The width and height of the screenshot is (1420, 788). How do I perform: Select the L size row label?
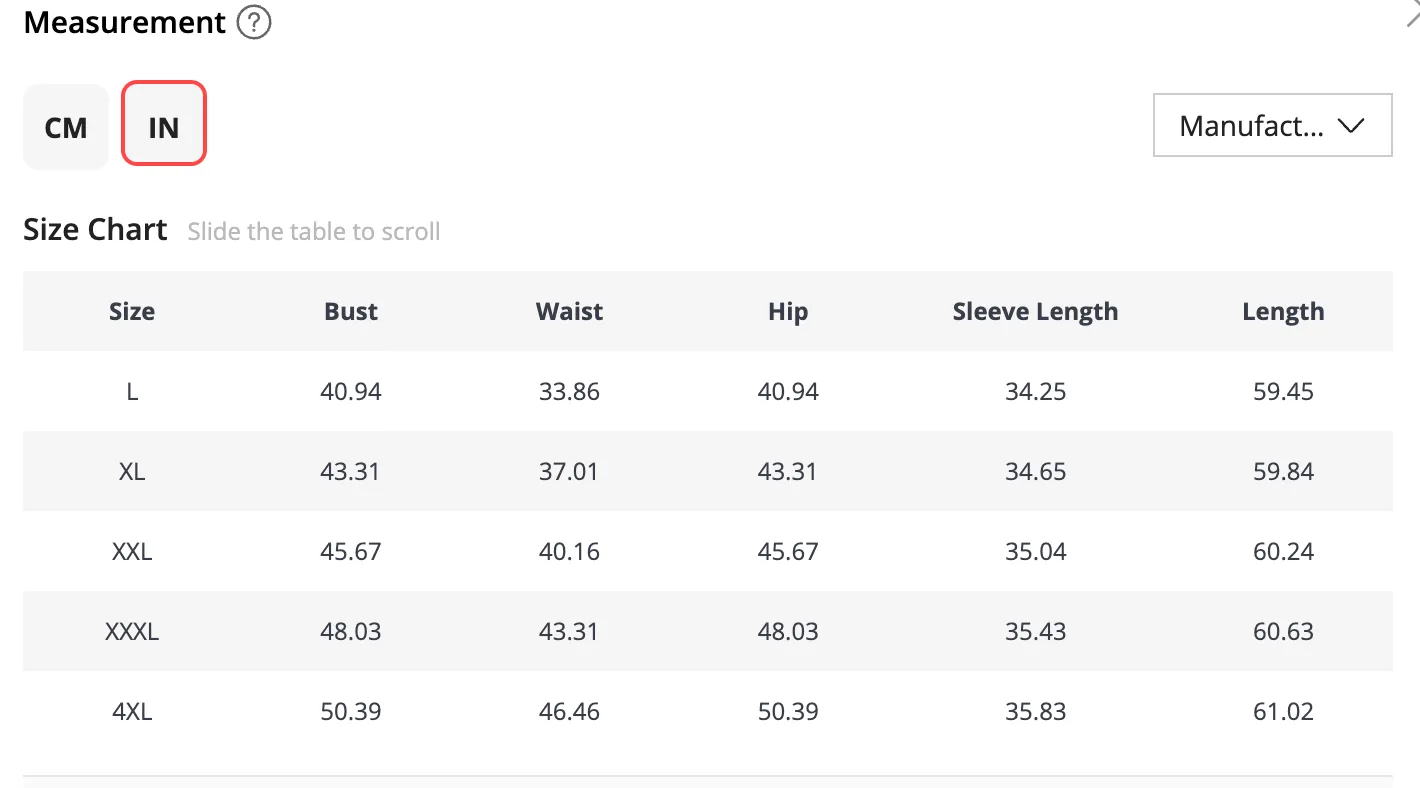pos(132,391)
